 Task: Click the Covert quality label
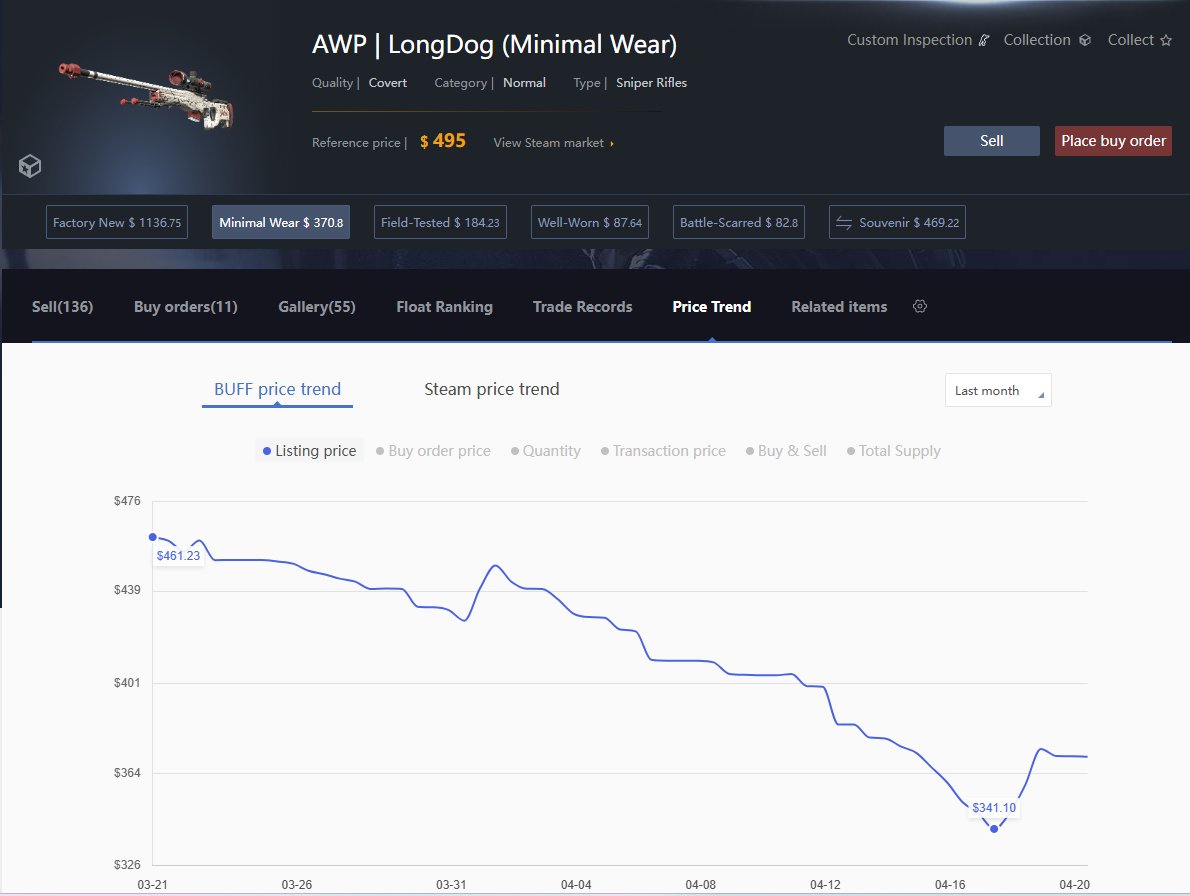tap(388, 83)
